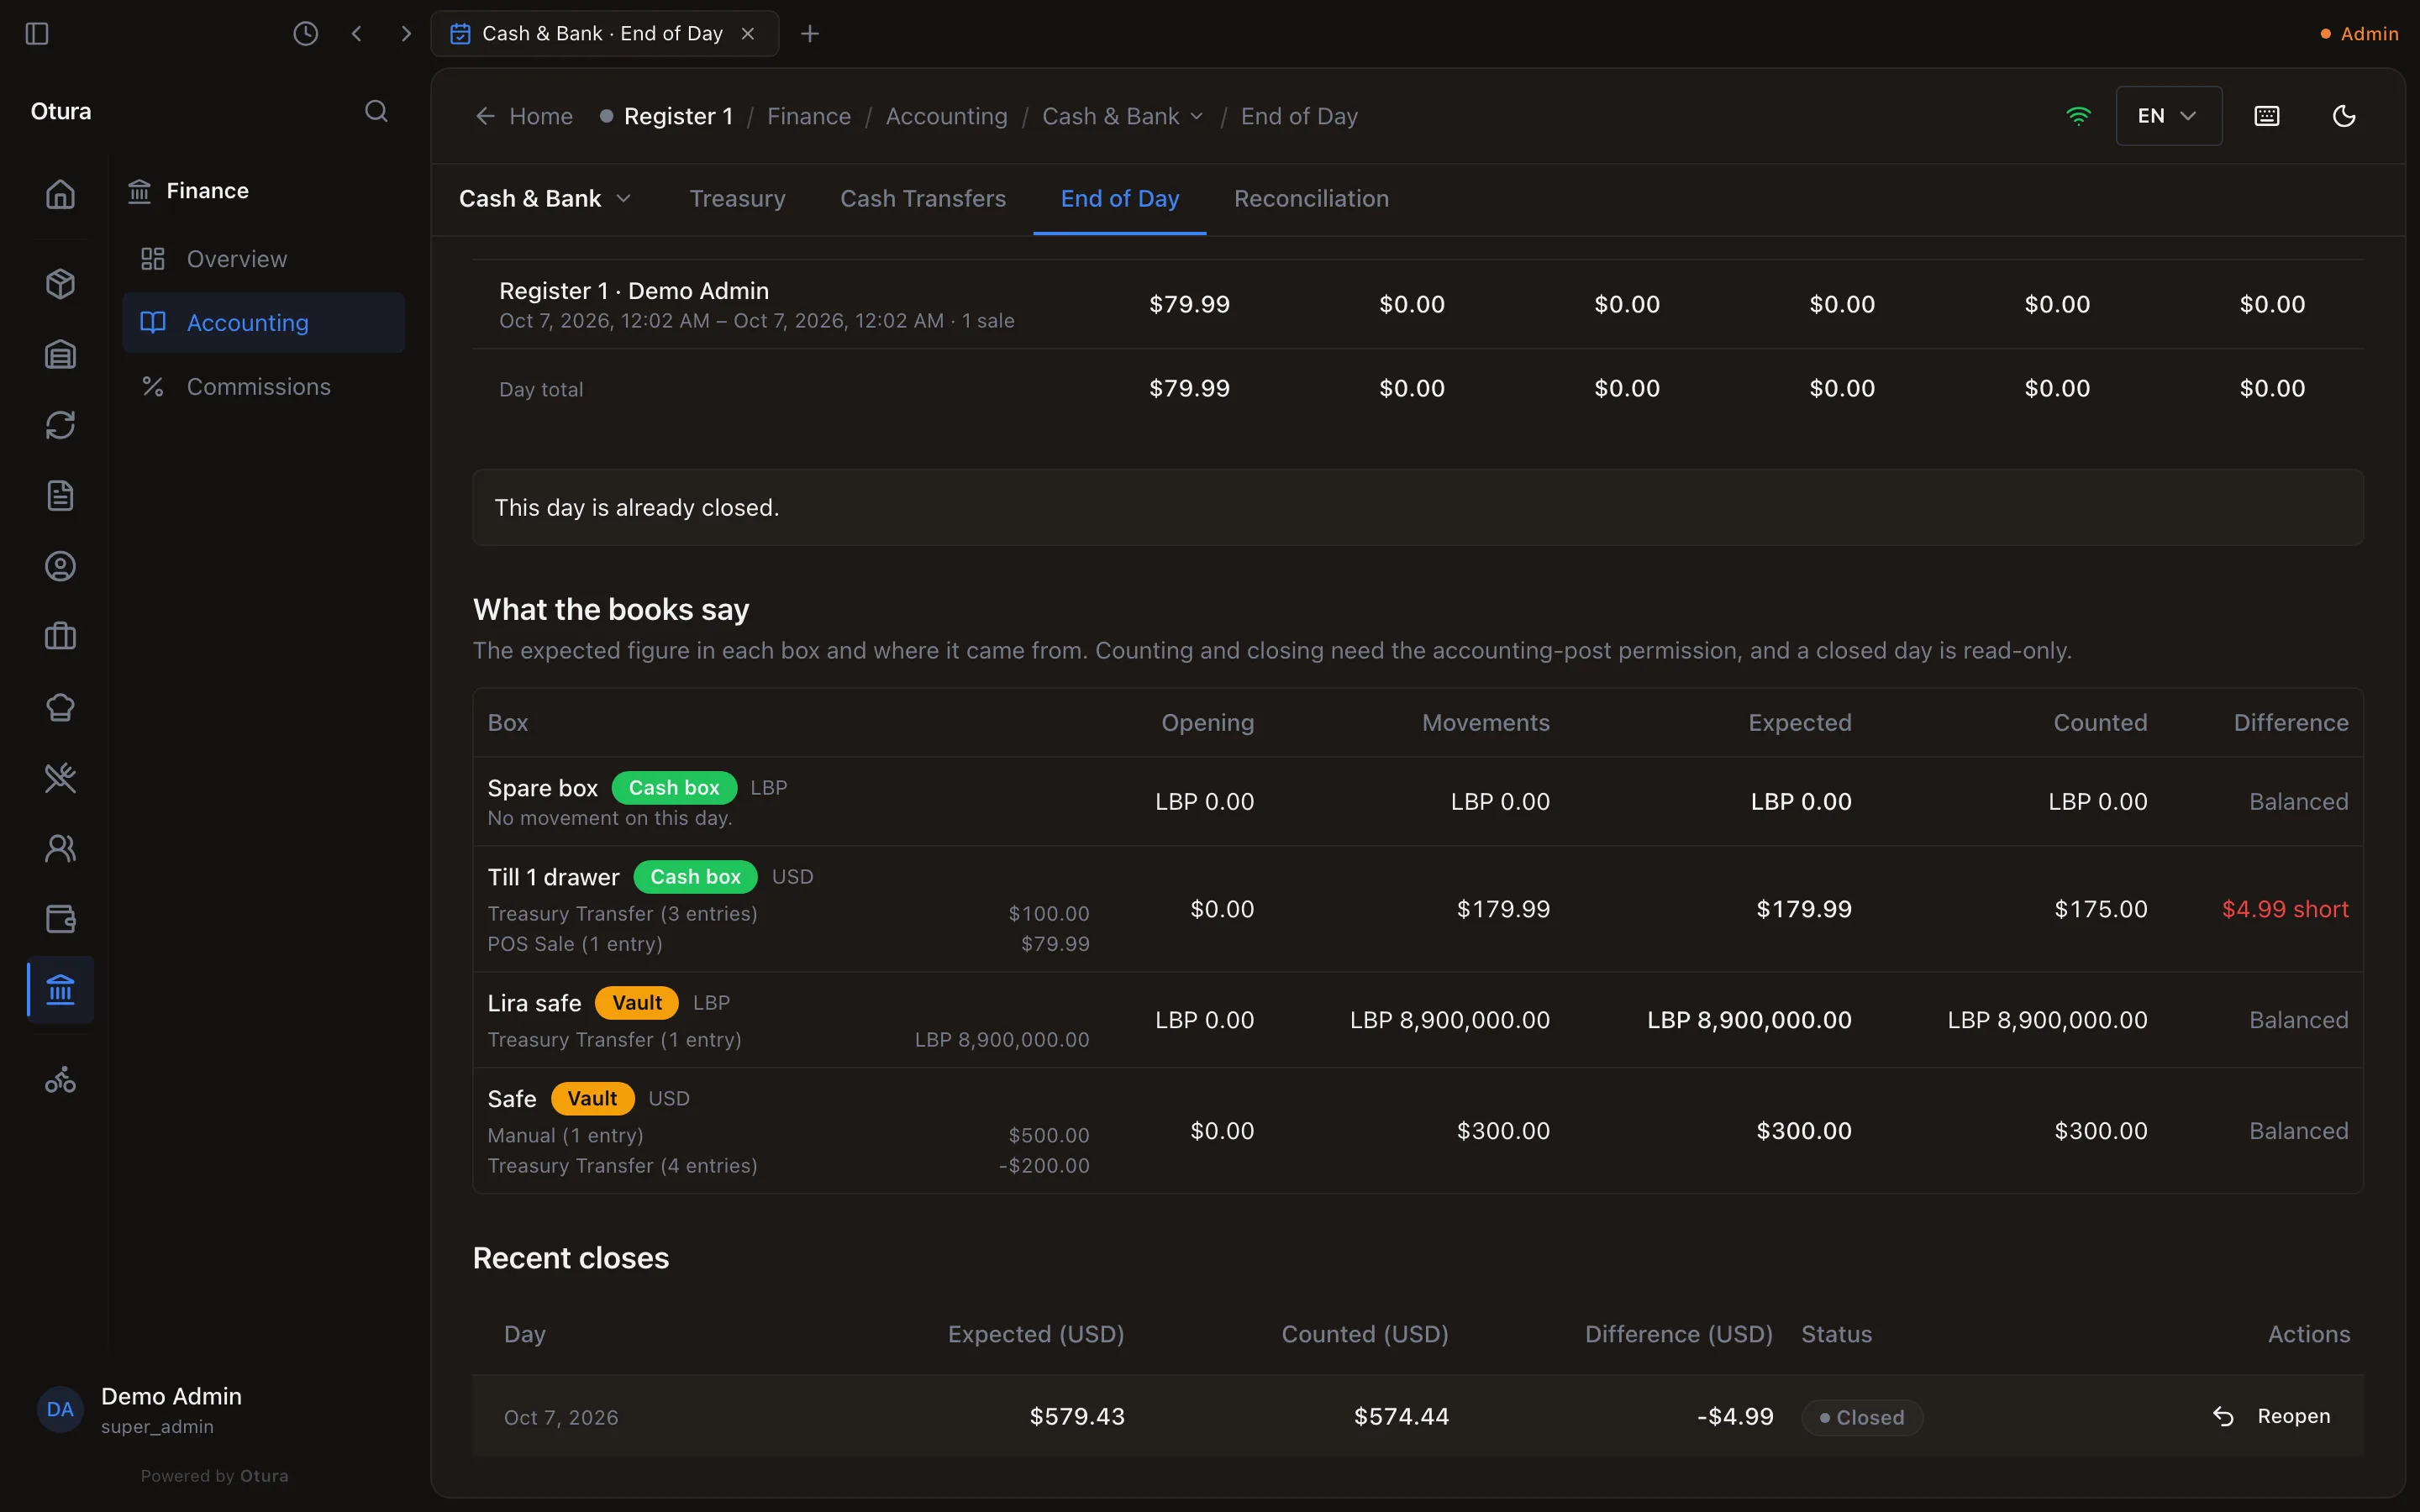Click the search magnifier icon

tap(376, 111)
